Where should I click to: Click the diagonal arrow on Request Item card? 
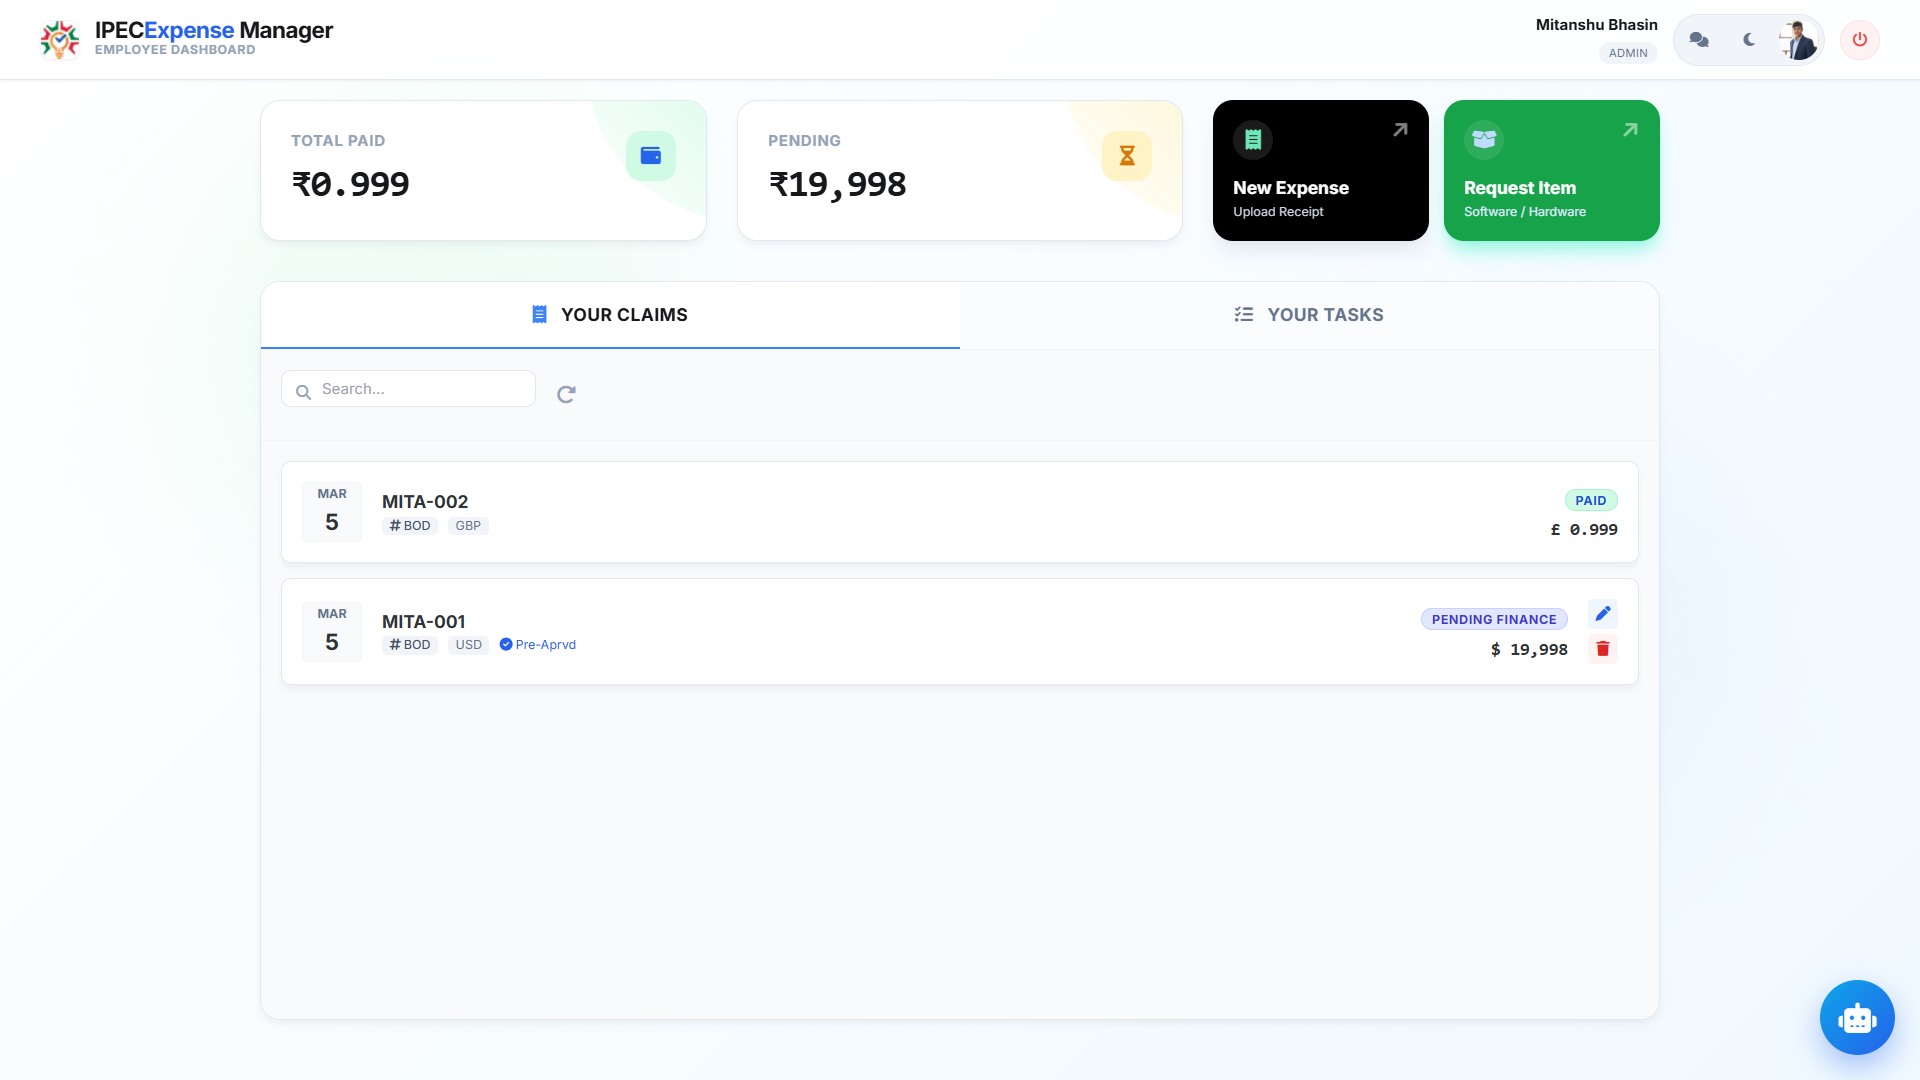point(1630,129)
